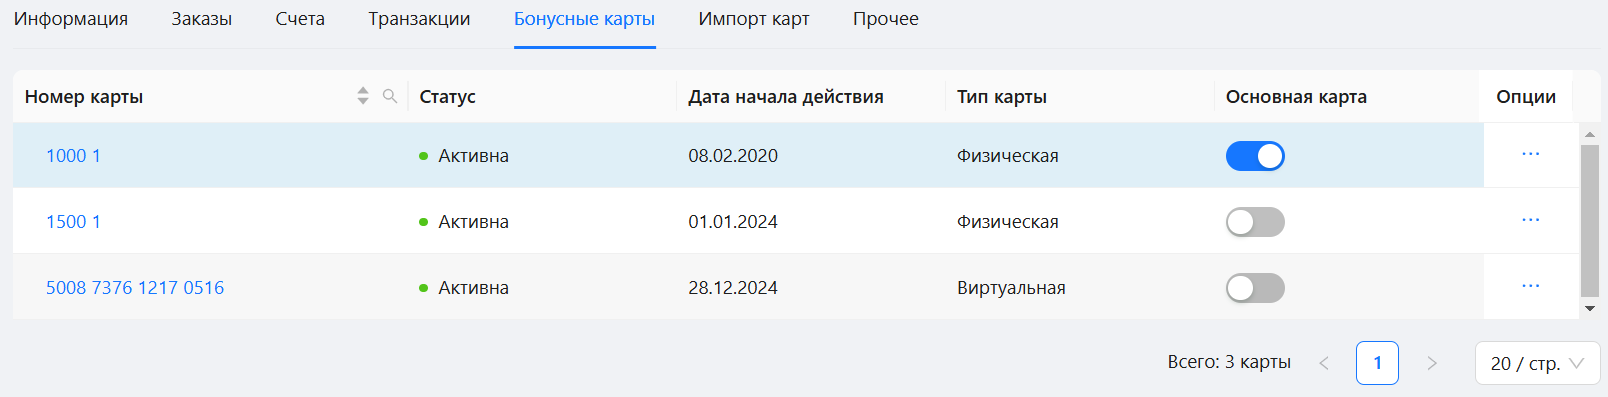Open card link 1500 1
The height and width of the screenshot is (397, 1608).
point(73,222)
